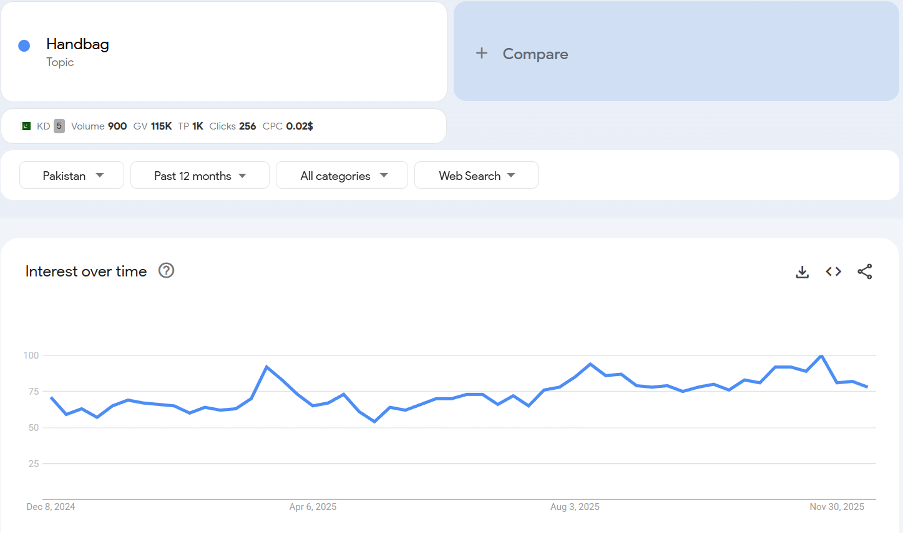Click the blue dot next to Handbag

tap(24, 45)
